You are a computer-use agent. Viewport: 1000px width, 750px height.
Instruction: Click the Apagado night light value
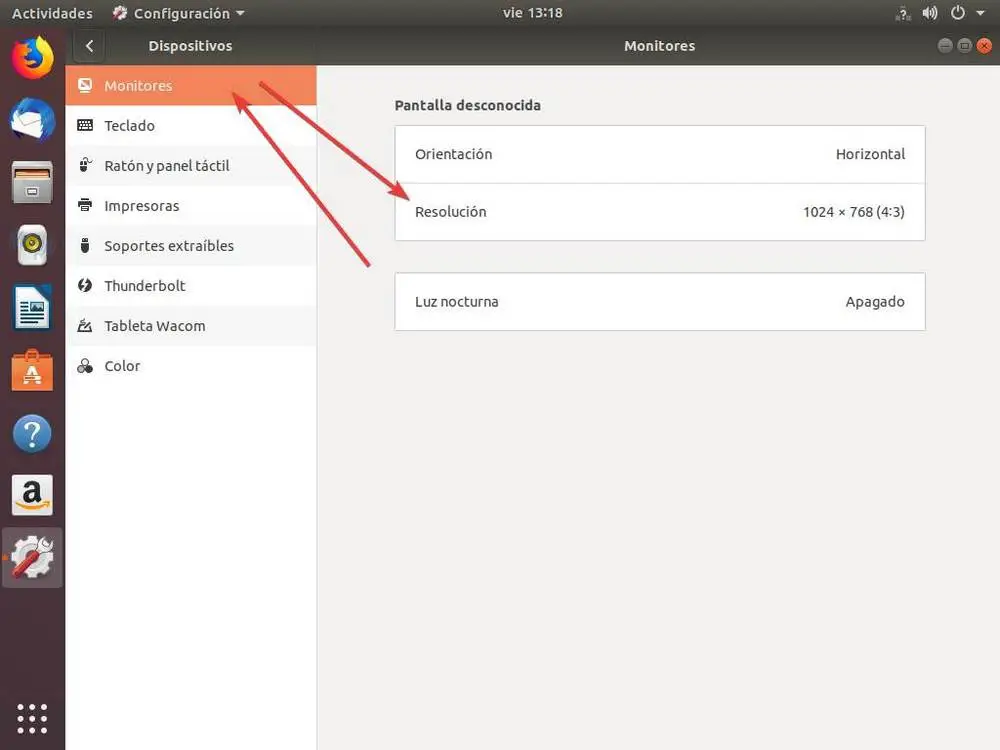click(874, 302)
